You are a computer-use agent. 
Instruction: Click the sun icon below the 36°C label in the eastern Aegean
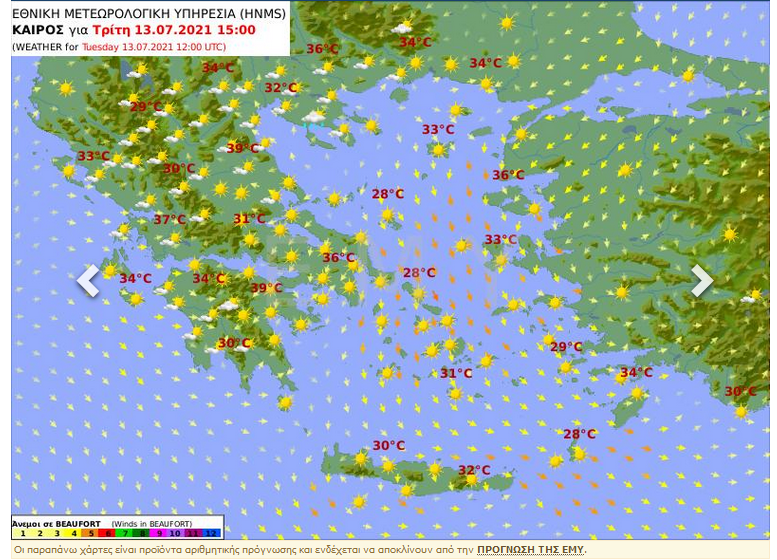tap(534, 208)
